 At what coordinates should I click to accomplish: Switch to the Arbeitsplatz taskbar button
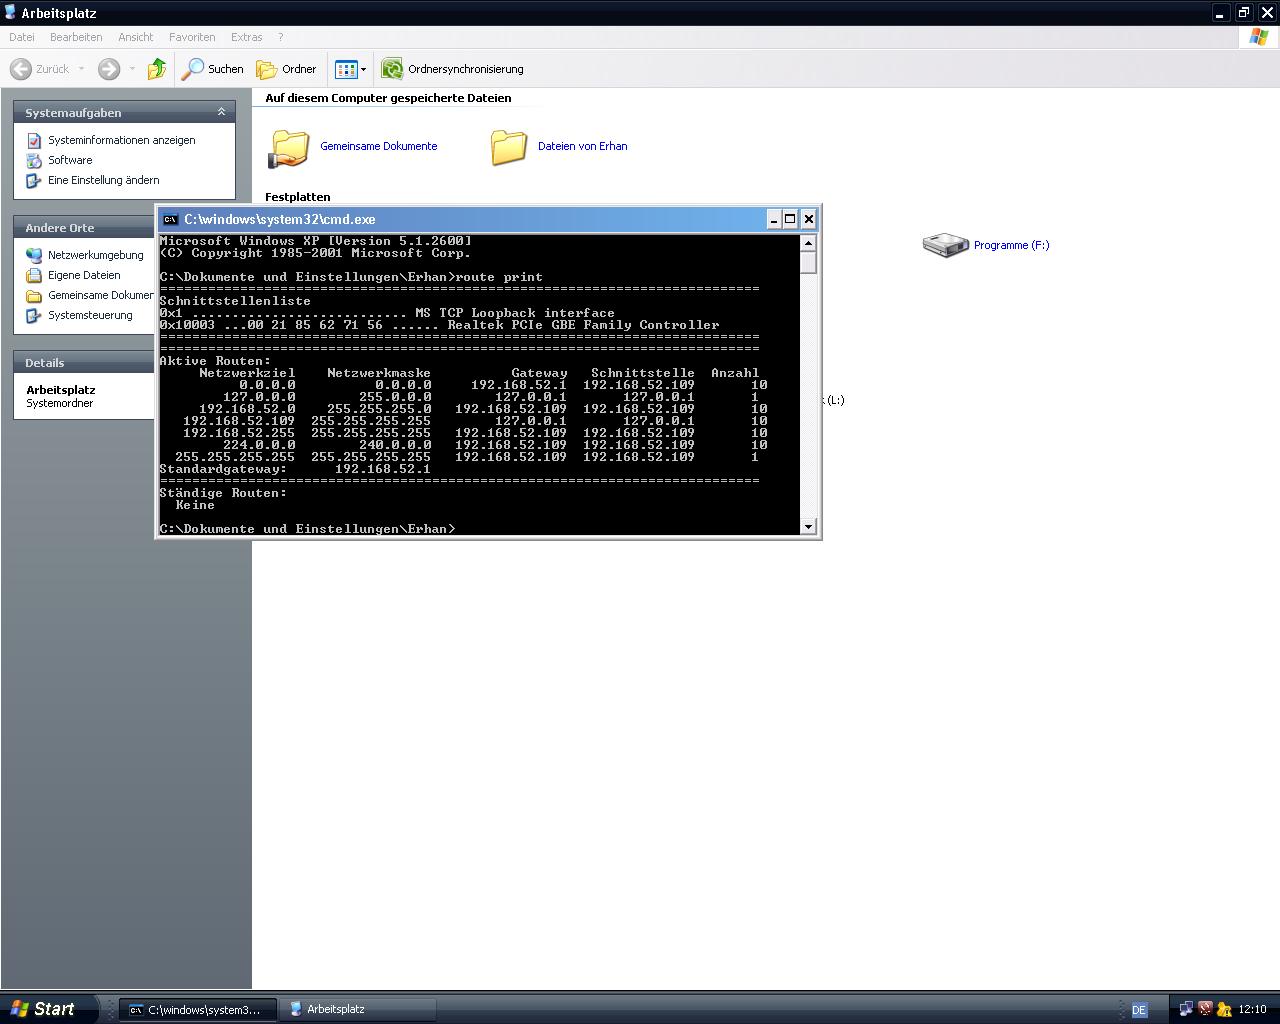pos(359,1009)
